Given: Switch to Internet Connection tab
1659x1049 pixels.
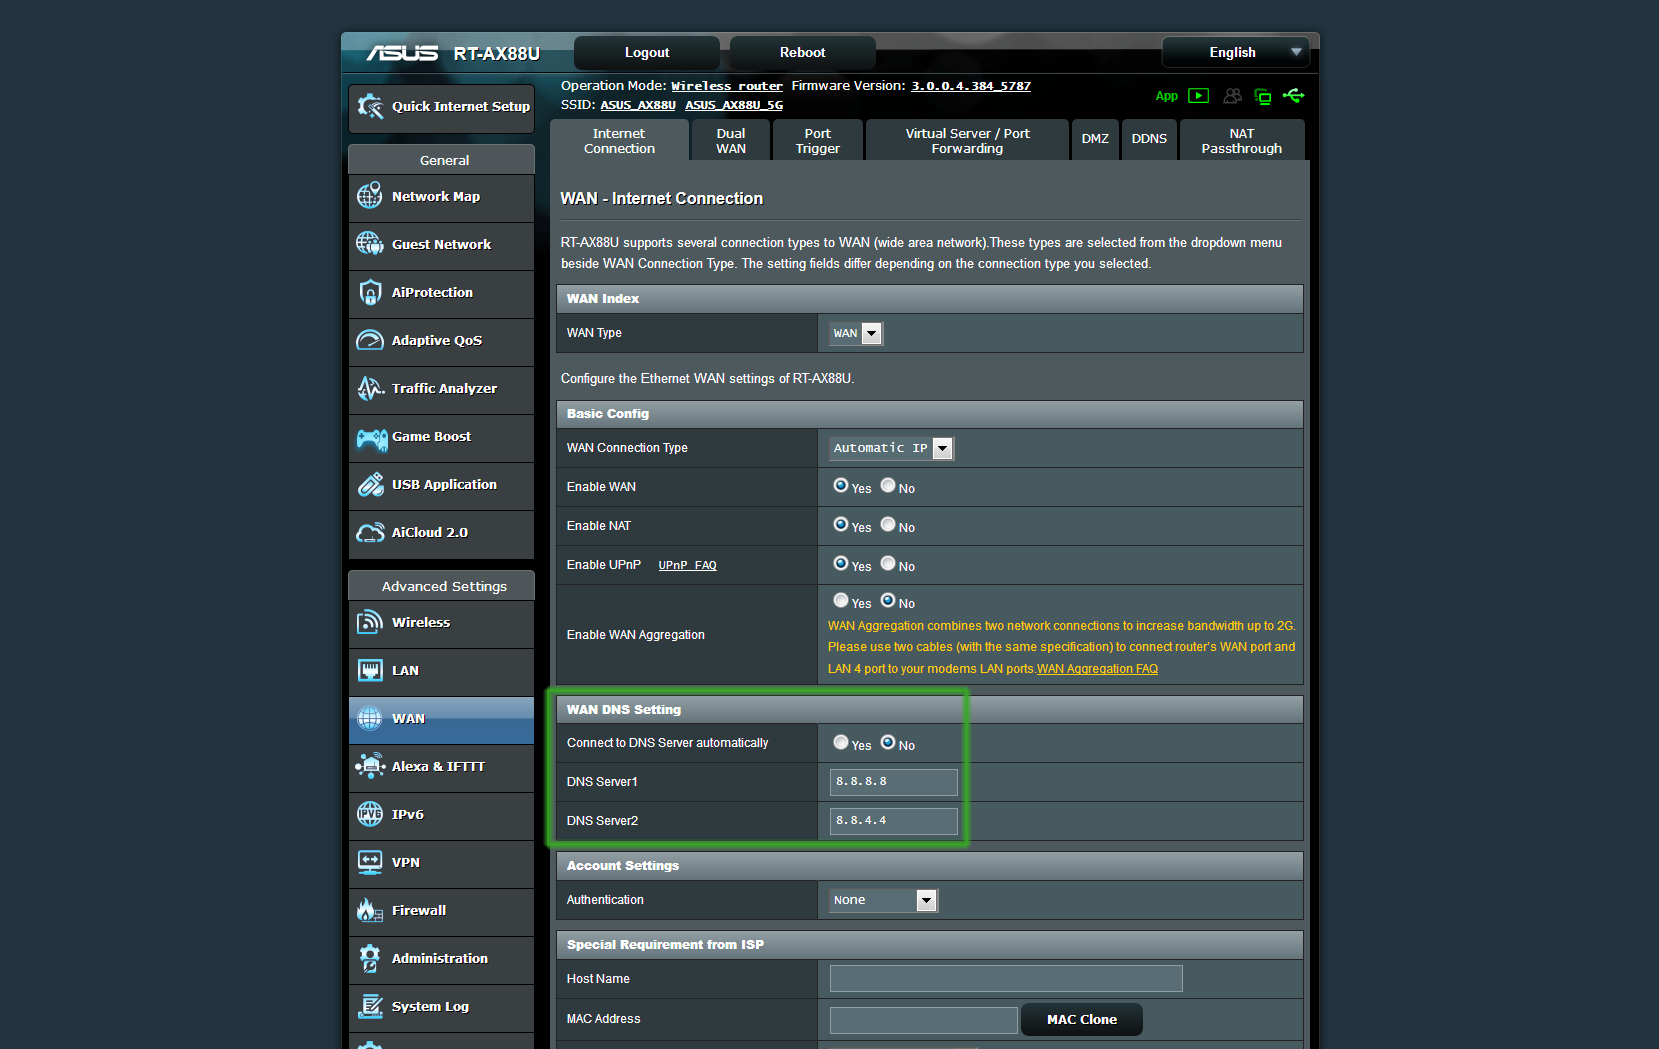Looking at the screenshot, I should pos(620,141).
